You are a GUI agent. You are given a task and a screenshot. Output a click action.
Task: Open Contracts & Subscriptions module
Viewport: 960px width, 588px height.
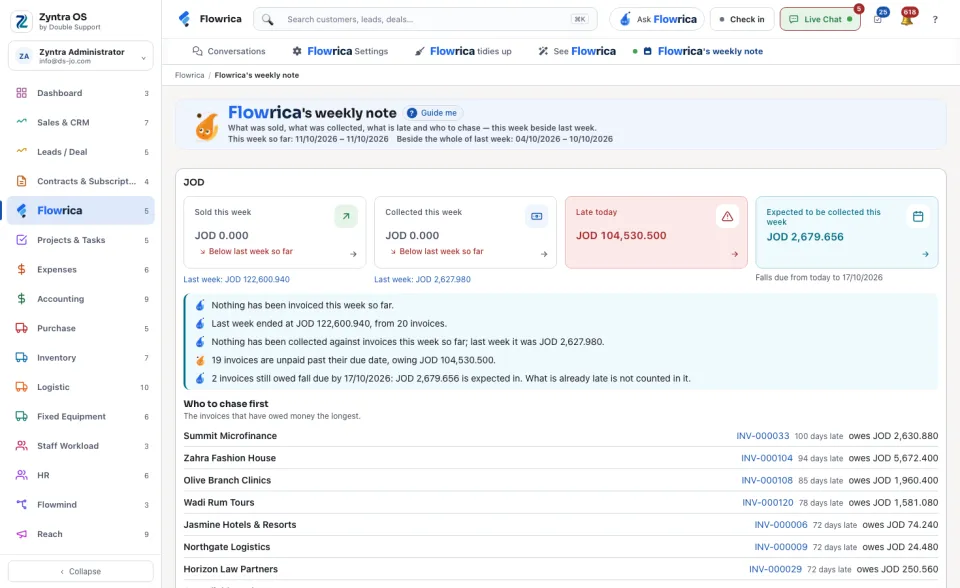tap(81, 181)
